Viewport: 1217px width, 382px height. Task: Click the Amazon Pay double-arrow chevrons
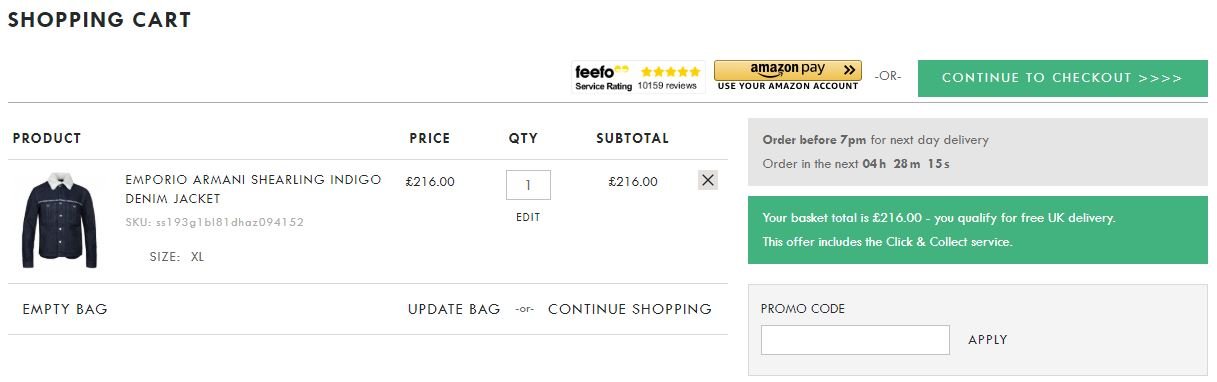coord(848,70)
